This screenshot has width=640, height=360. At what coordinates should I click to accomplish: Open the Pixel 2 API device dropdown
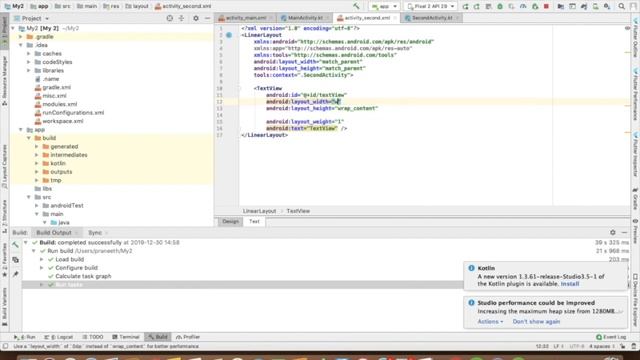431,7
